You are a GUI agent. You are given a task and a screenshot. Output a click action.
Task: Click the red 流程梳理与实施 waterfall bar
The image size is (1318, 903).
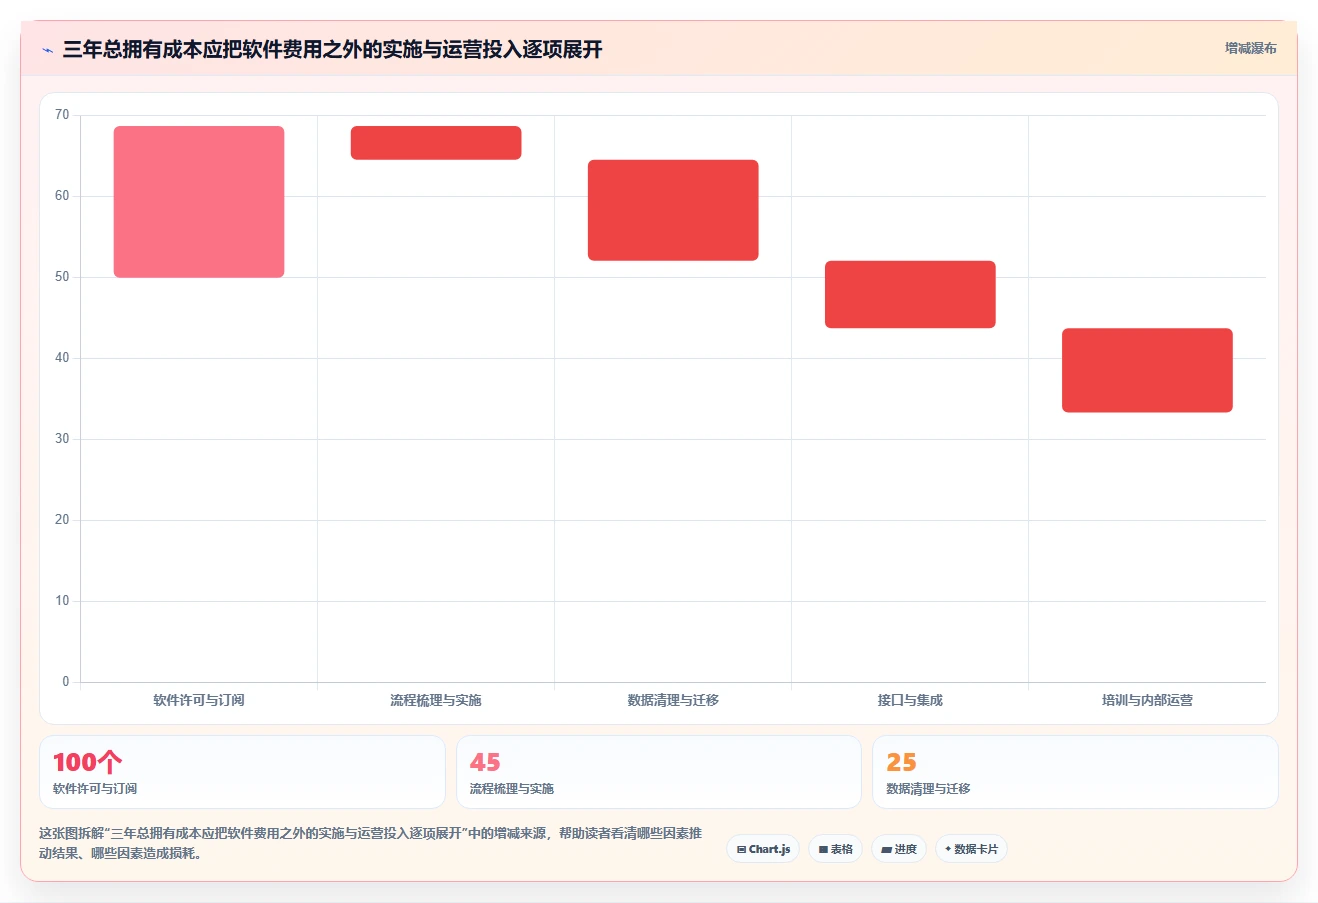click(436, 143)
